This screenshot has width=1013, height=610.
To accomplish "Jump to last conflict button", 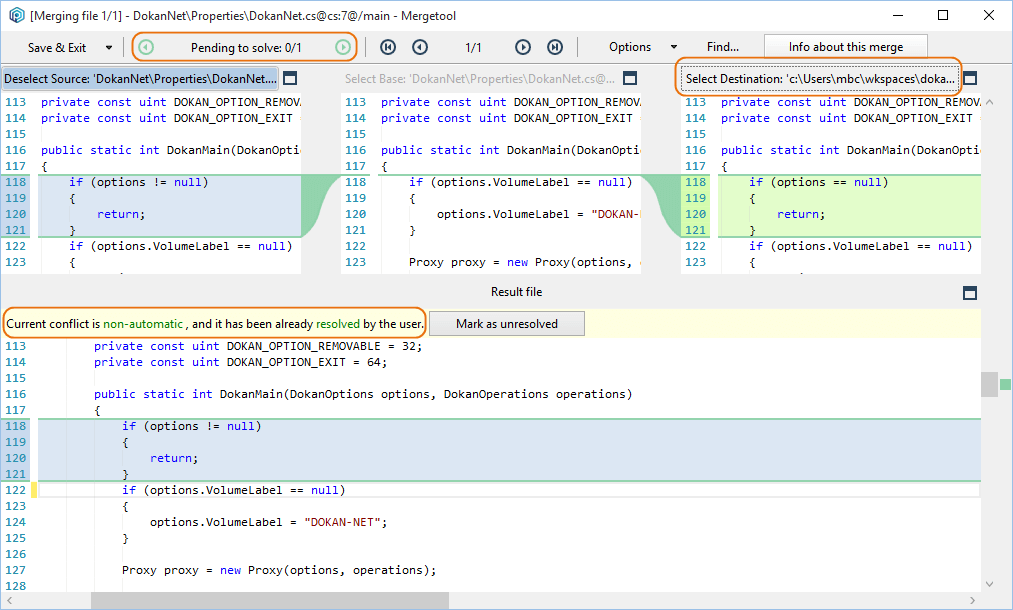I will pyautogui.click(x=555, y=47).
